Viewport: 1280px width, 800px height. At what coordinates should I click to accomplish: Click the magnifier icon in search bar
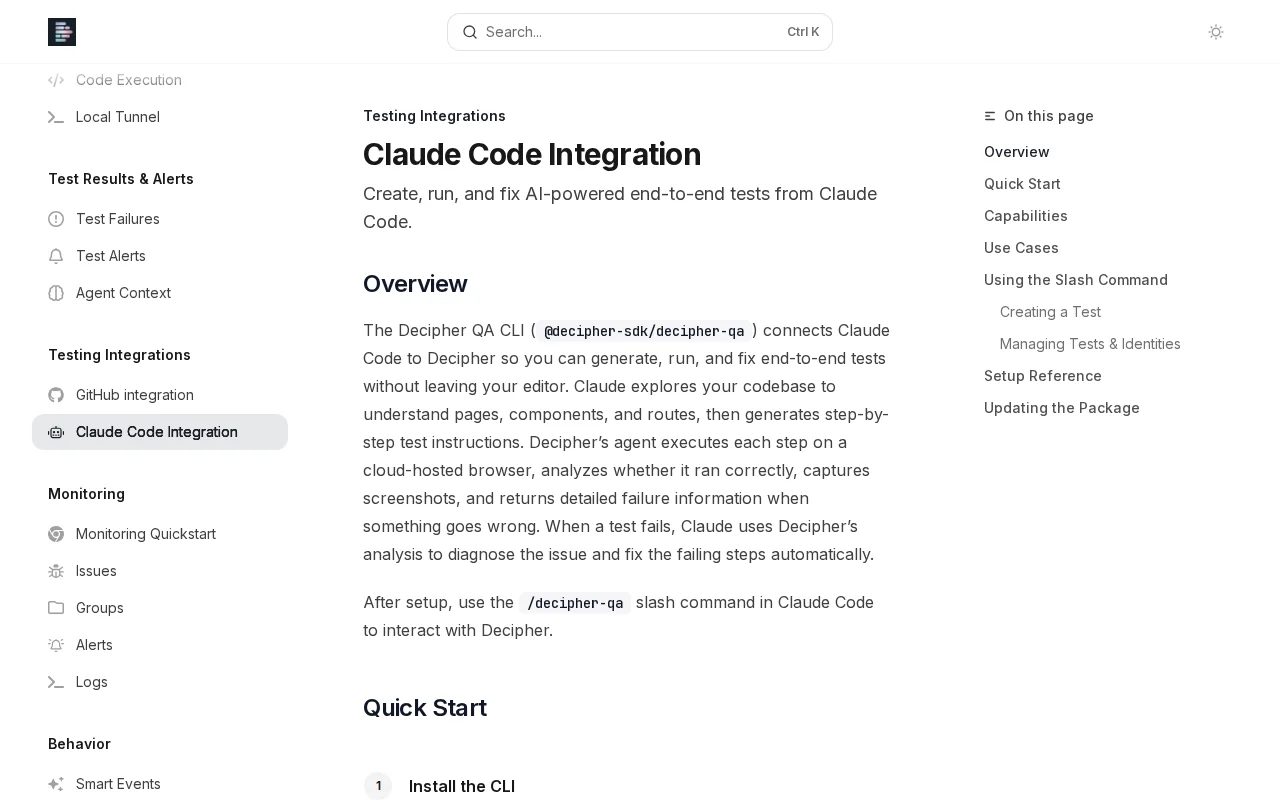(x=470, y=32)
